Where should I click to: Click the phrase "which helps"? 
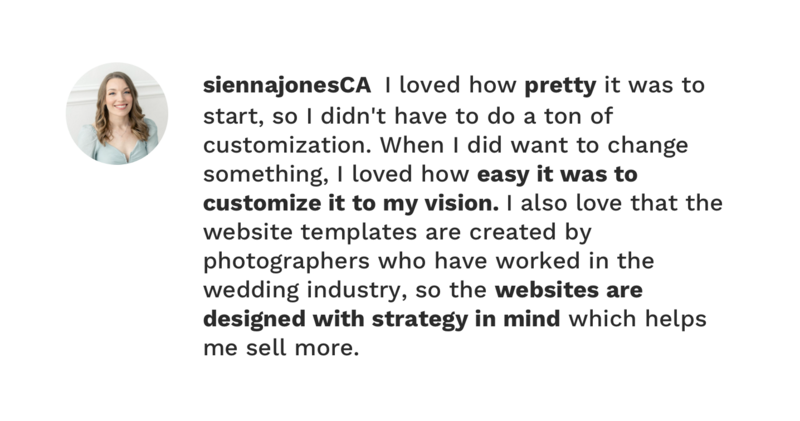(x=638, y=319)
